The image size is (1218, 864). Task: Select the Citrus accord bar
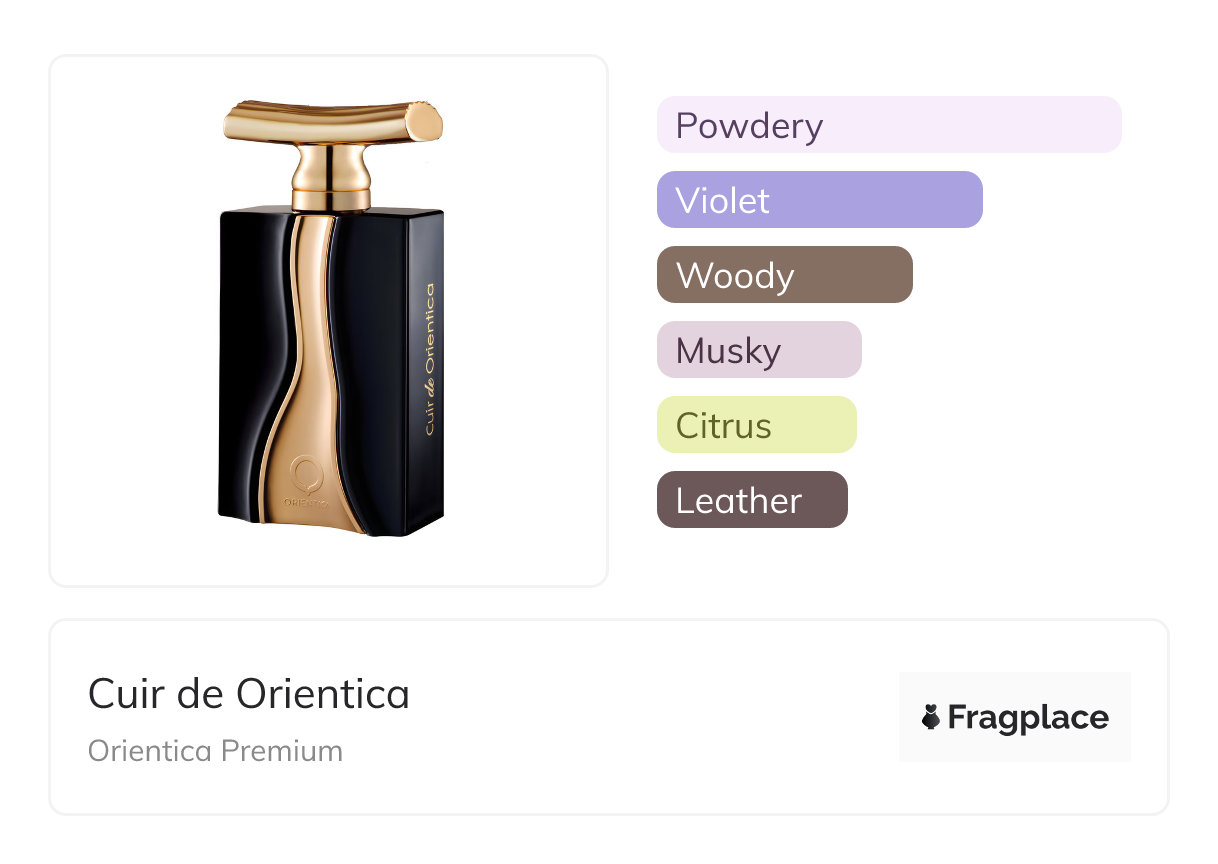[x=756, y=425]
